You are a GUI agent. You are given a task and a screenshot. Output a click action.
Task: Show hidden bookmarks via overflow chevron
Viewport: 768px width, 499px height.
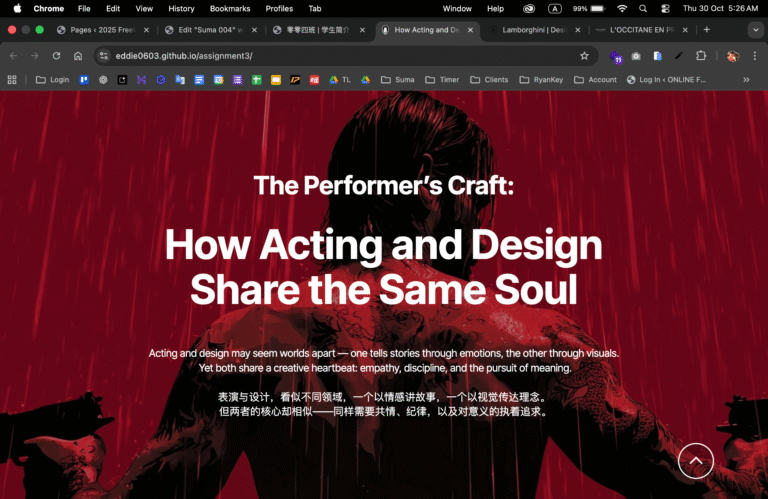[x=746, y=79]
